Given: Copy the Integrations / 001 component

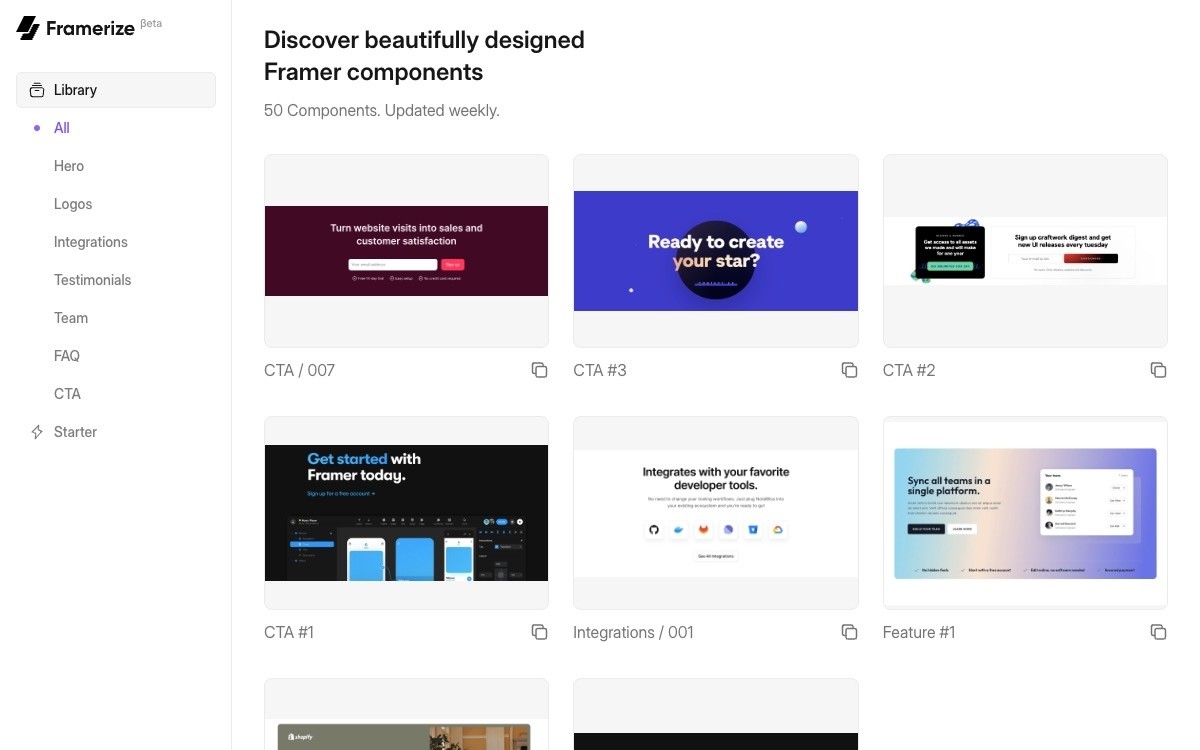Looking at the screenshot, I should (x=849, y=632).
